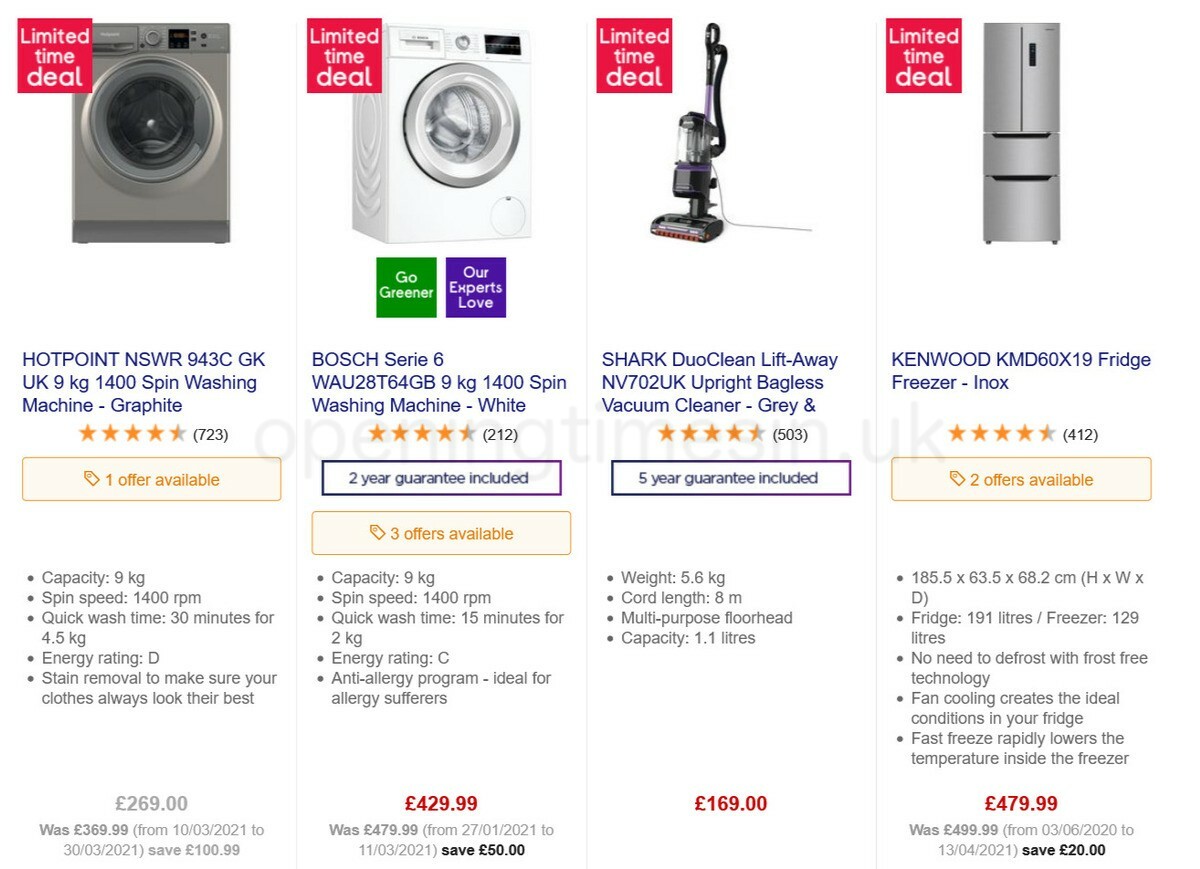Select the star rating showing 723 reviews

[131, 434]
